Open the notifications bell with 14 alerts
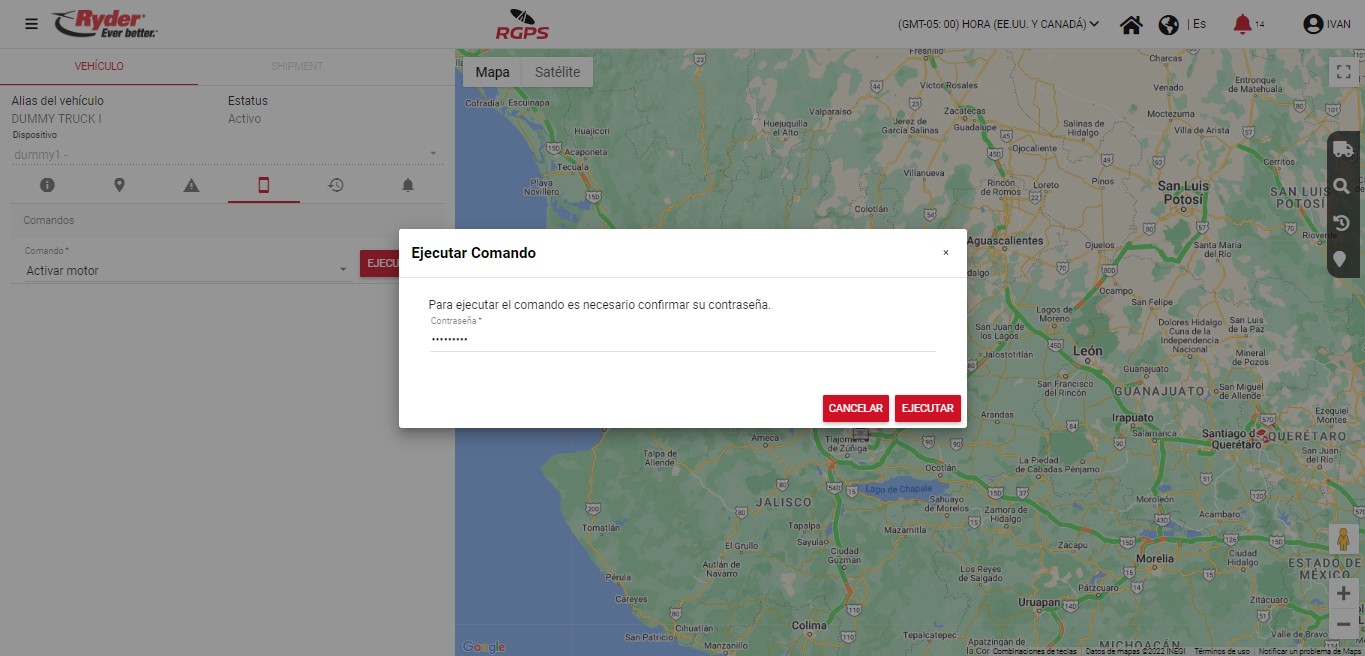Image resolution: width=1365 pixels, height=656 pixels. (1242, 24)
